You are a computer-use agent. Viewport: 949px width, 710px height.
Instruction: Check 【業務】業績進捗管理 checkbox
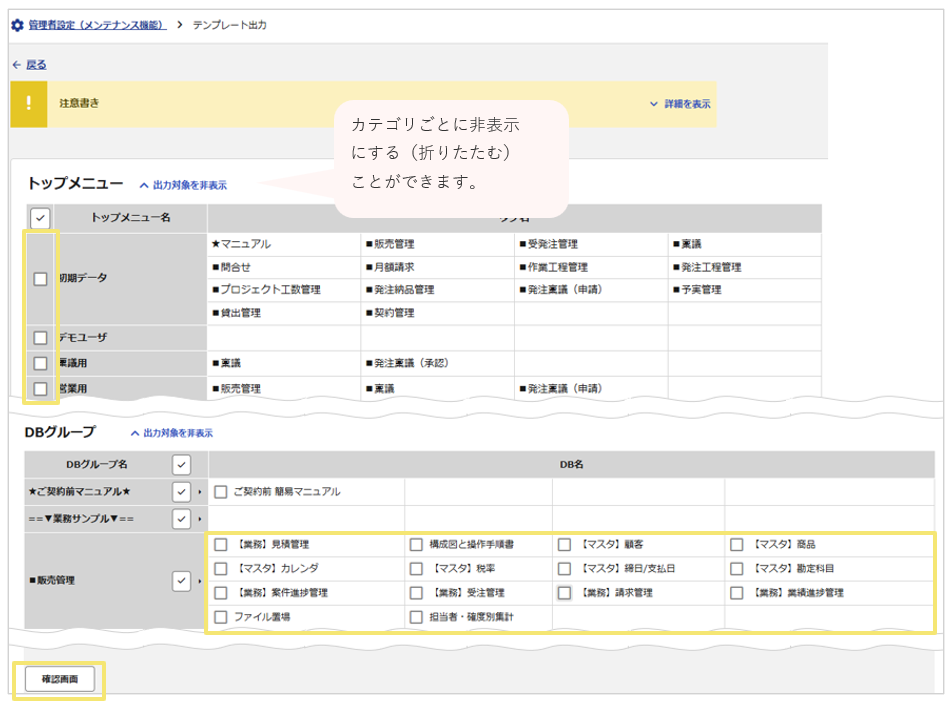tap(737, 593)
